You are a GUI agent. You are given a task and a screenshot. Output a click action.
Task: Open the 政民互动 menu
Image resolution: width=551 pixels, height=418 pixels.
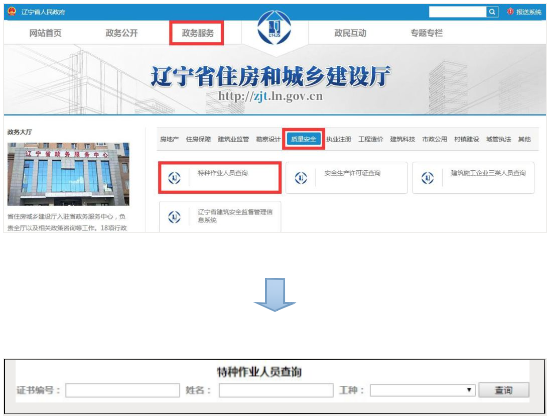tap(350, 33)
